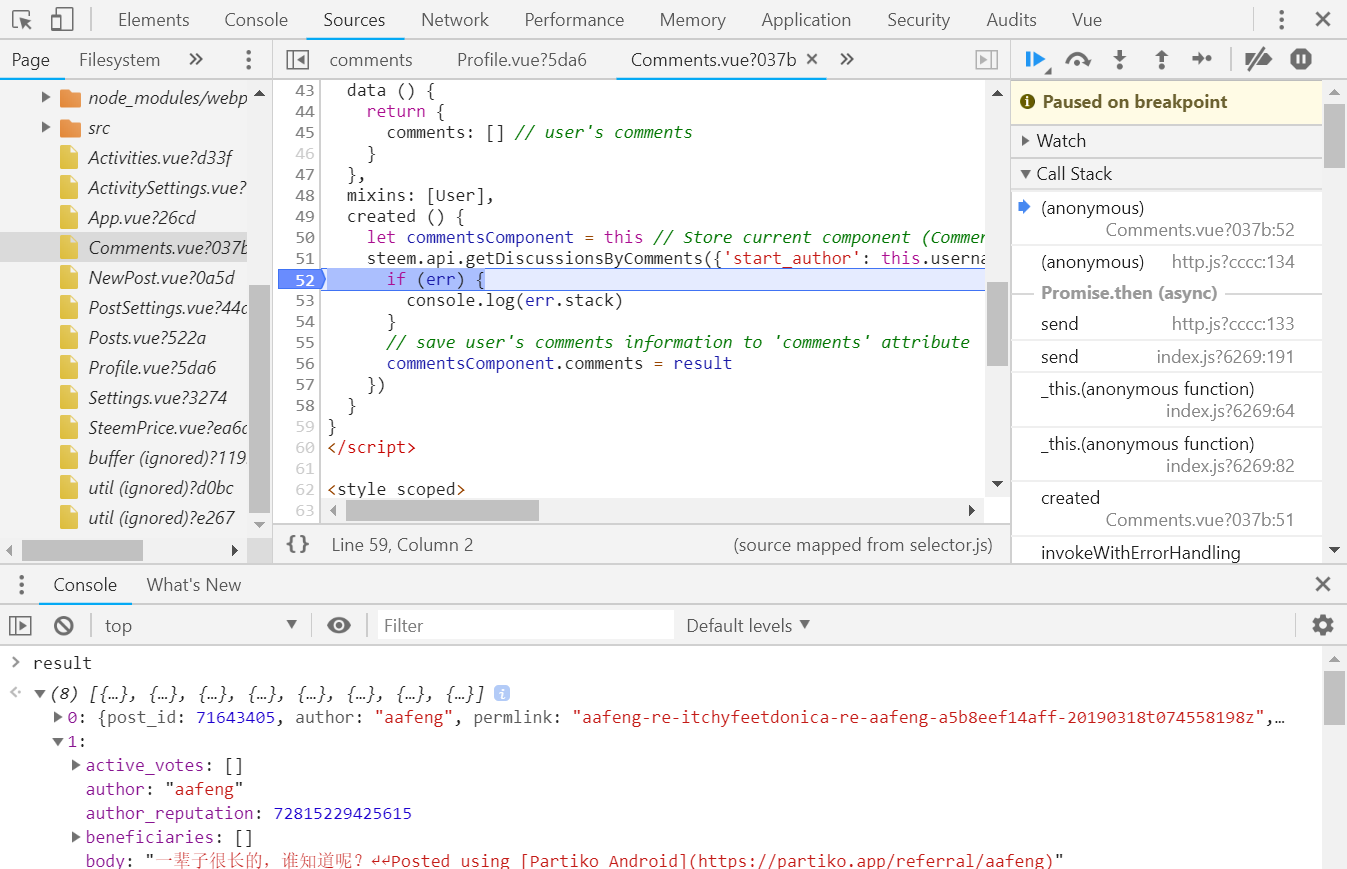This screenshot has height=869, width=1347.
Task: Open the drawer's three-dot menu
Action: point(19,584)
